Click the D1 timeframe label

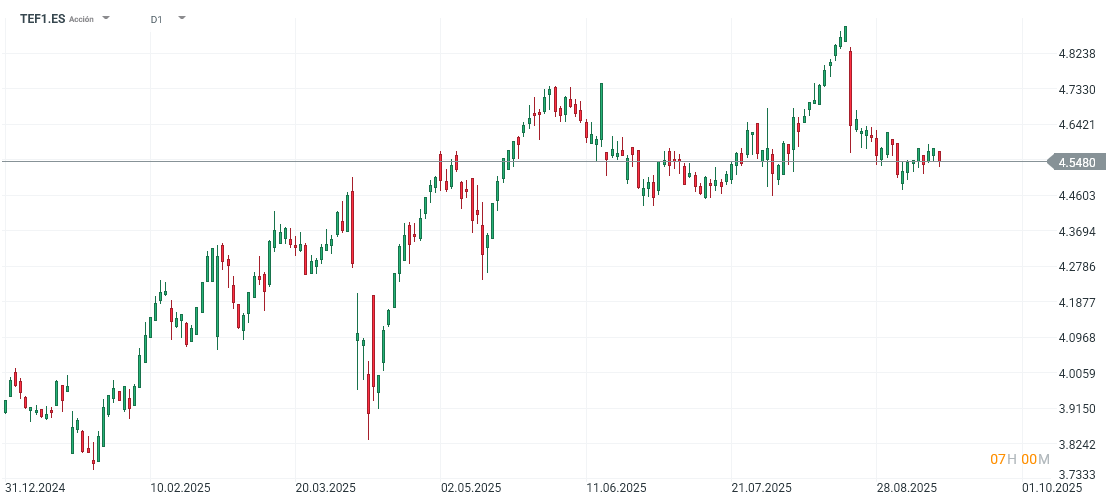(x=157, y=19)
